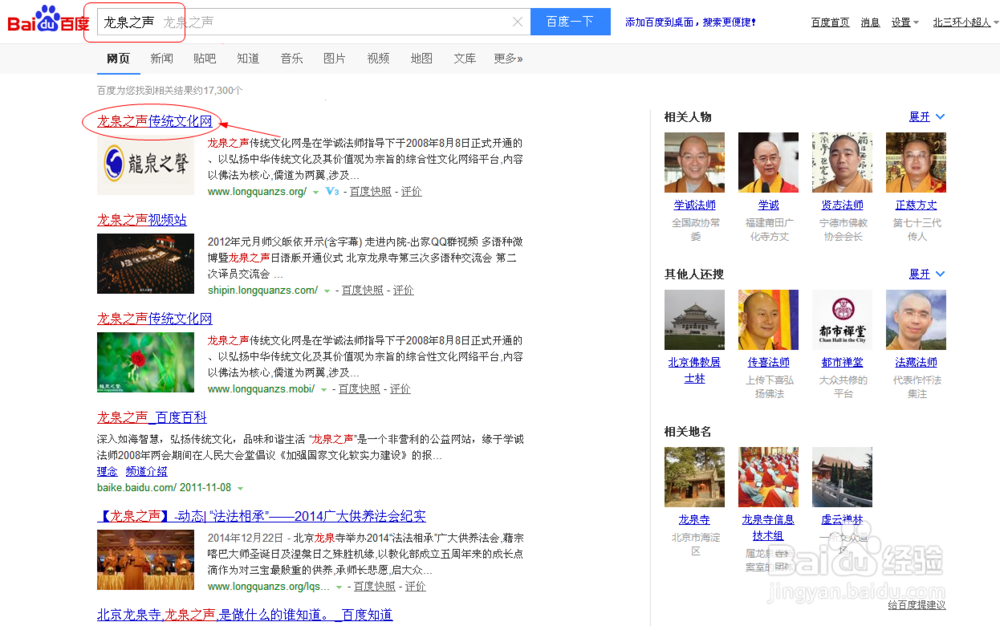Screen dimensions: 1000x626
Task: Open 贤志法师 name link
Action: pyautogui.click(x=842, y=205)
